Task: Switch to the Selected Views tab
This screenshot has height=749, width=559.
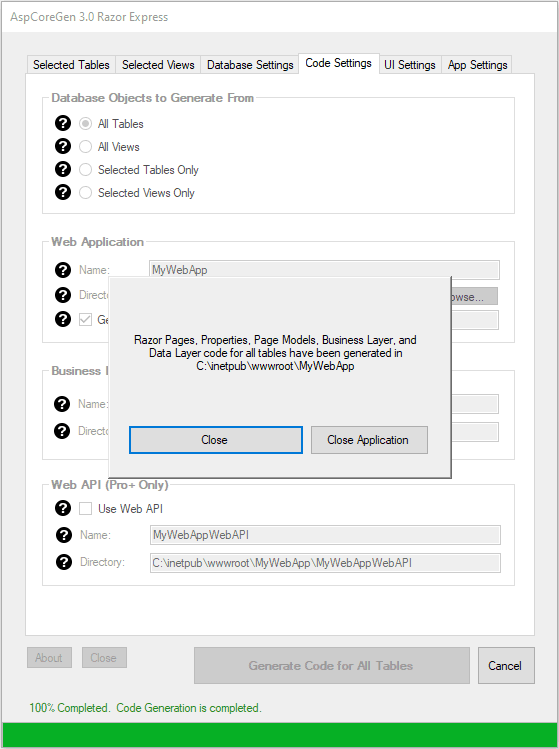Action: pyautogui.click(x=158, y=64)
